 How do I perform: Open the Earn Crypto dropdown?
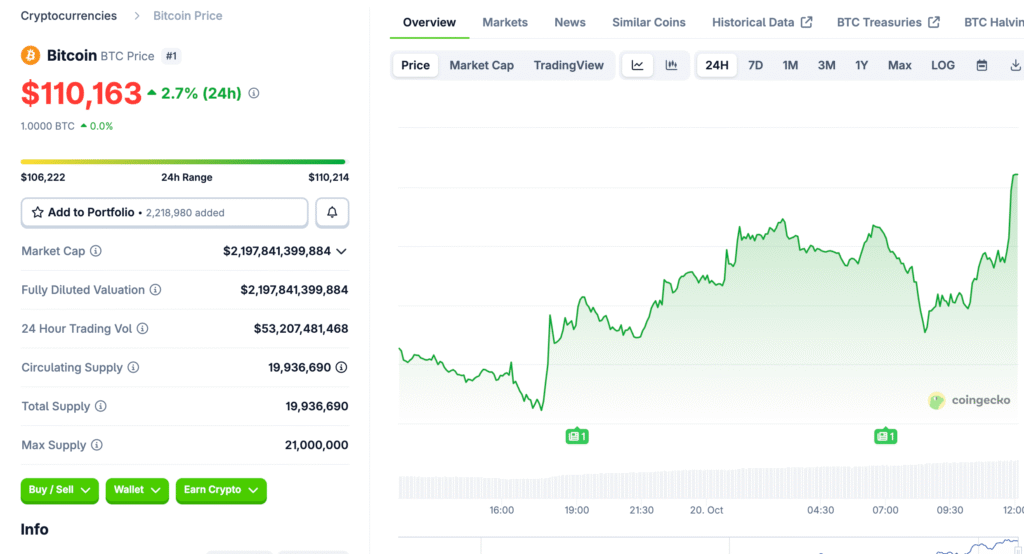click(221, 490)
